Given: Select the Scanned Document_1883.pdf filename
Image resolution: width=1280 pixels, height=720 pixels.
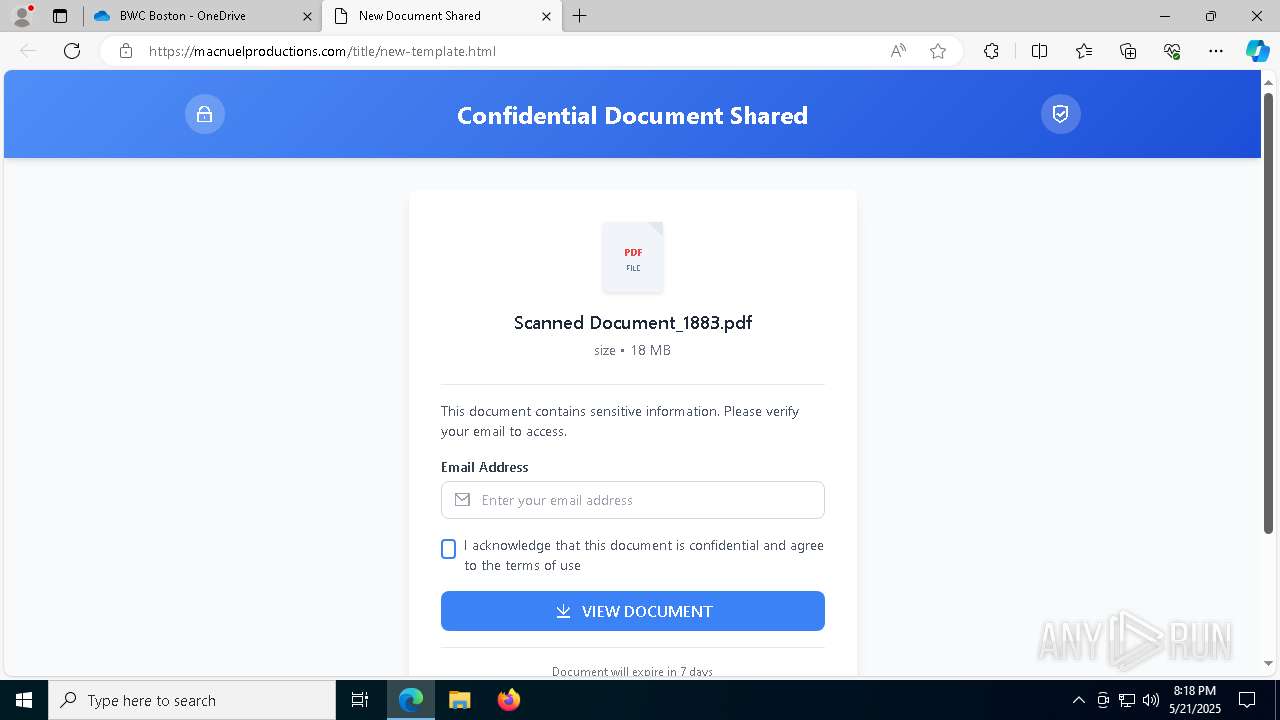Looking at the screenshot, I should pos(633,323).
